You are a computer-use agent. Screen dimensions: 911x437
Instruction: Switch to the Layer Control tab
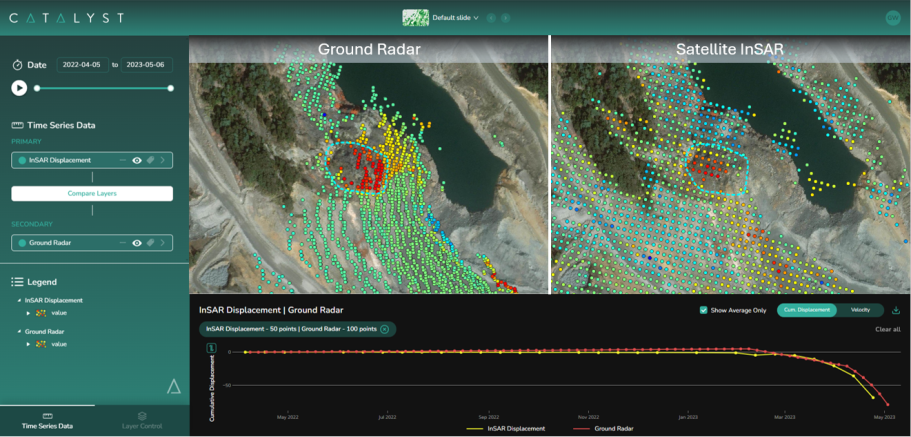142,420
